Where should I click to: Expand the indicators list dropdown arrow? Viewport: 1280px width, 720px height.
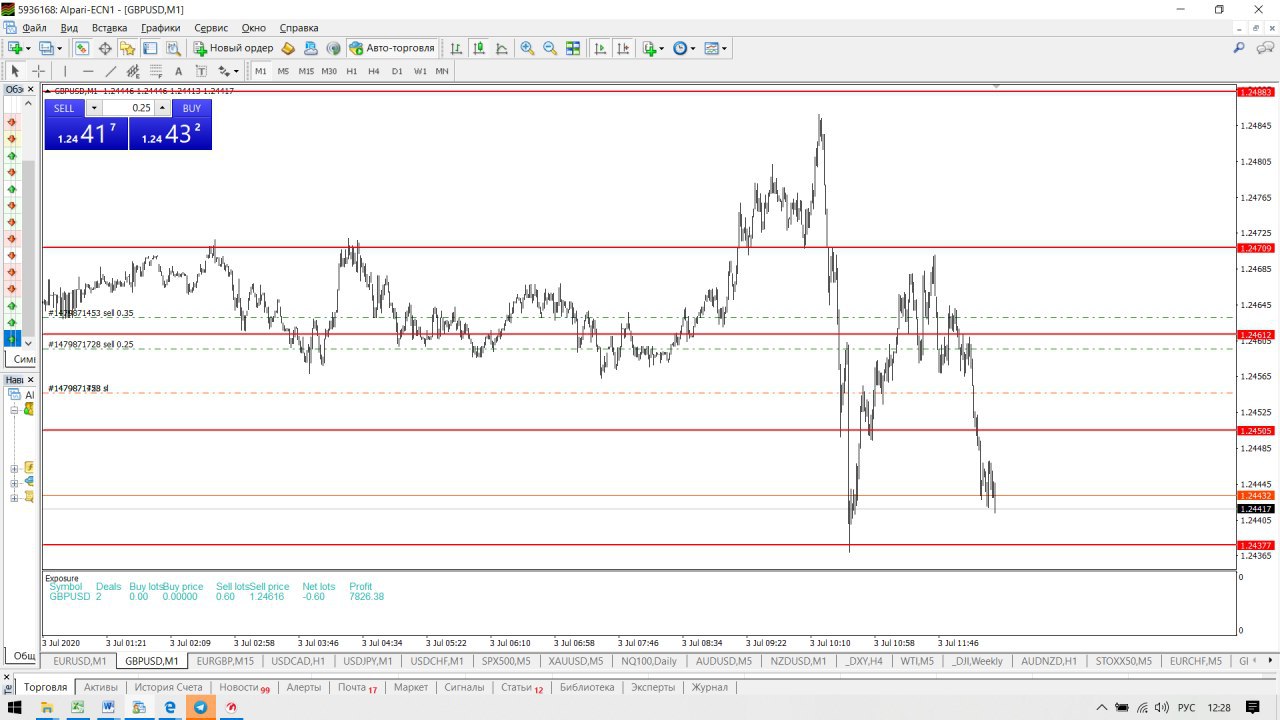click(x=662, y=48)
